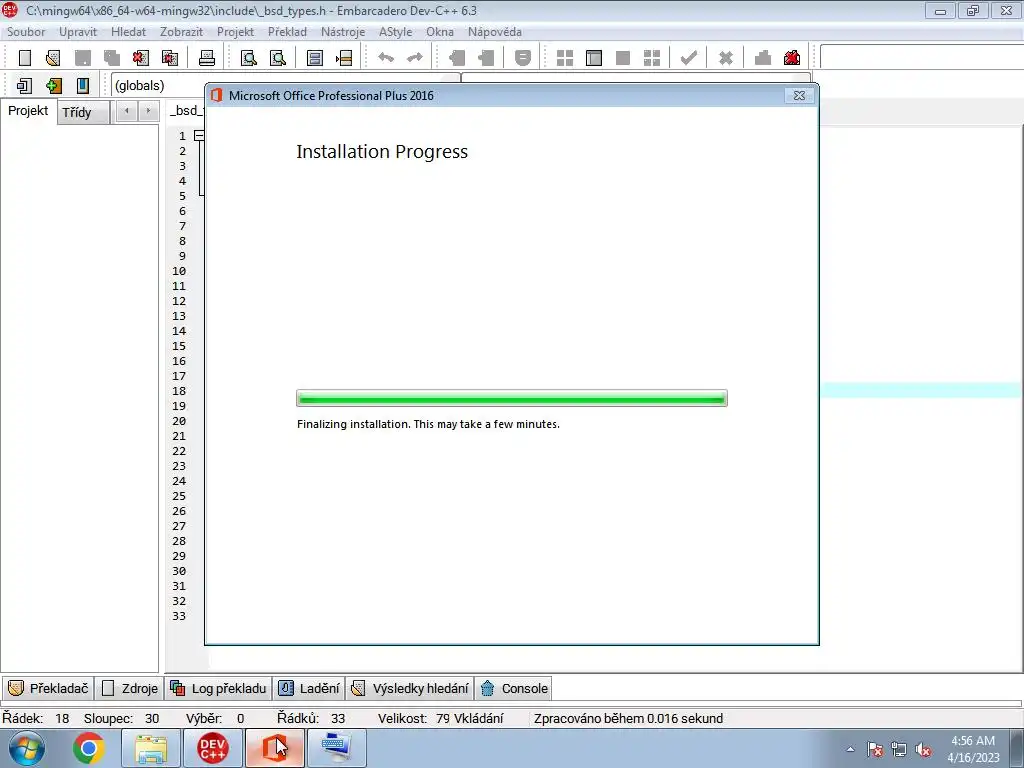
Task: Switch to the Projekt side tab
Action: point(28,110)
